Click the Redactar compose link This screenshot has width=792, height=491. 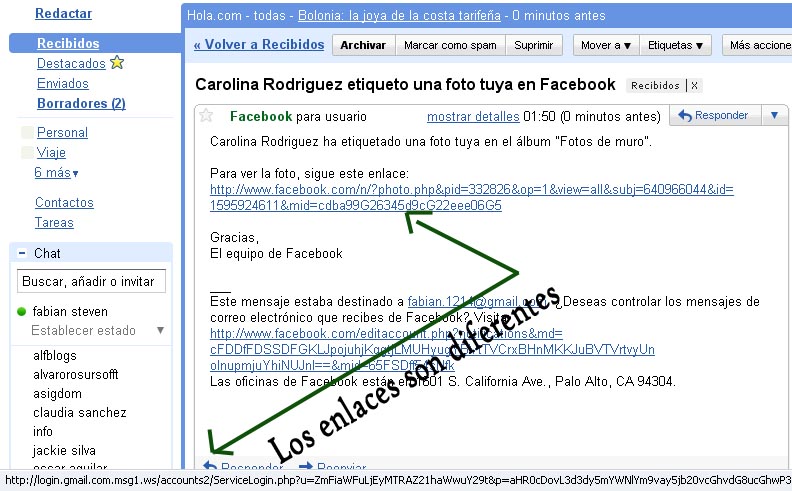[x=64, y=14]
